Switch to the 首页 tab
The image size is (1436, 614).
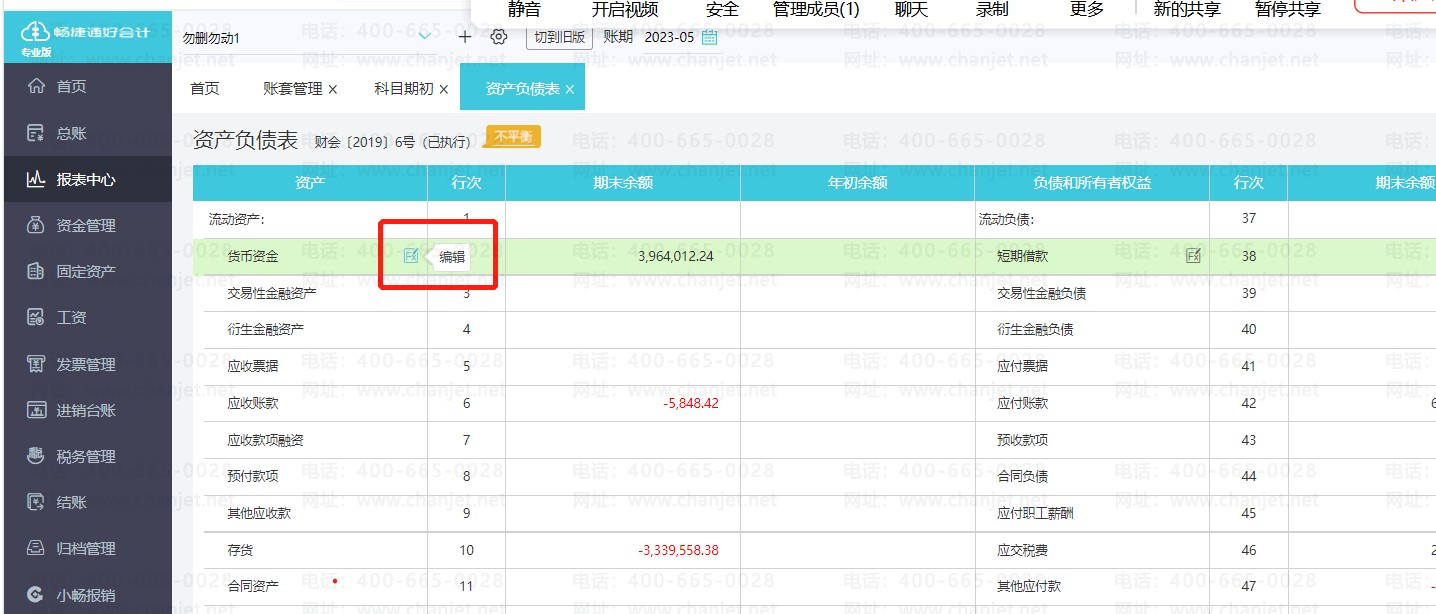click(x=205, y=89)
